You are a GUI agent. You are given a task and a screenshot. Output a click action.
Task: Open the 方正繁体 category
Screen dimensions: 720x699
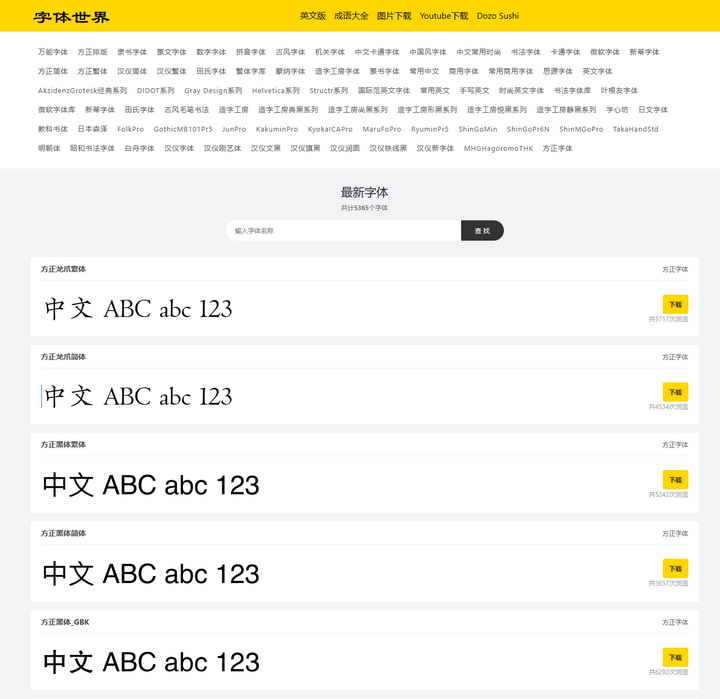tap(92, 71)
